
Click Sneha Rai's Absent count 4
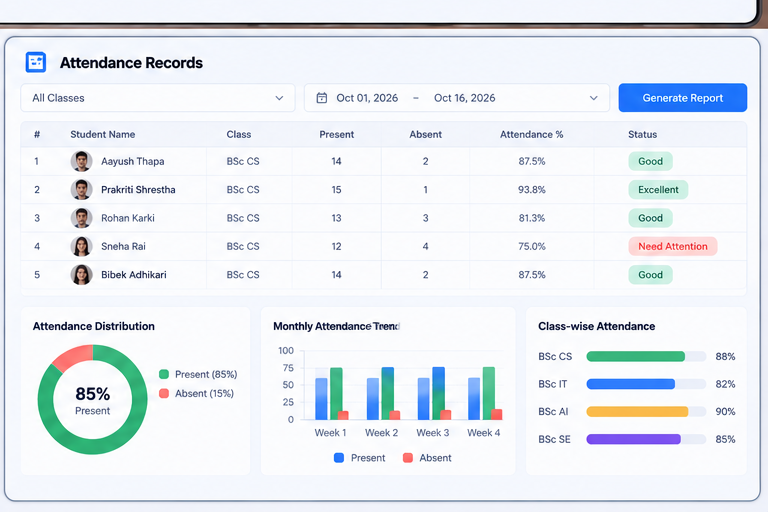(426, 246)
